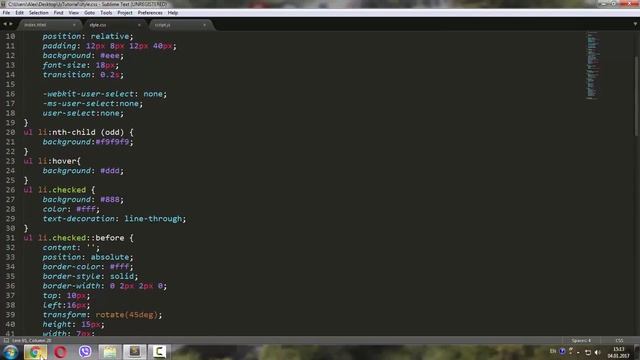
Task: Click the network tray icon
Action: click(588, 352)
